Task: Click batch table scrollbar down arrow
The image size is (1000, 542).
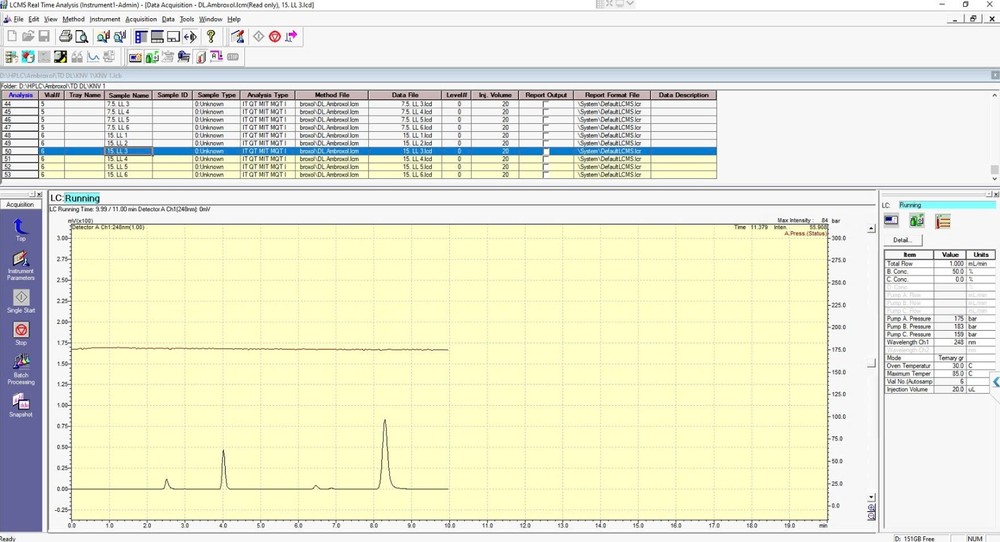Action: click(x=994, y=181)
